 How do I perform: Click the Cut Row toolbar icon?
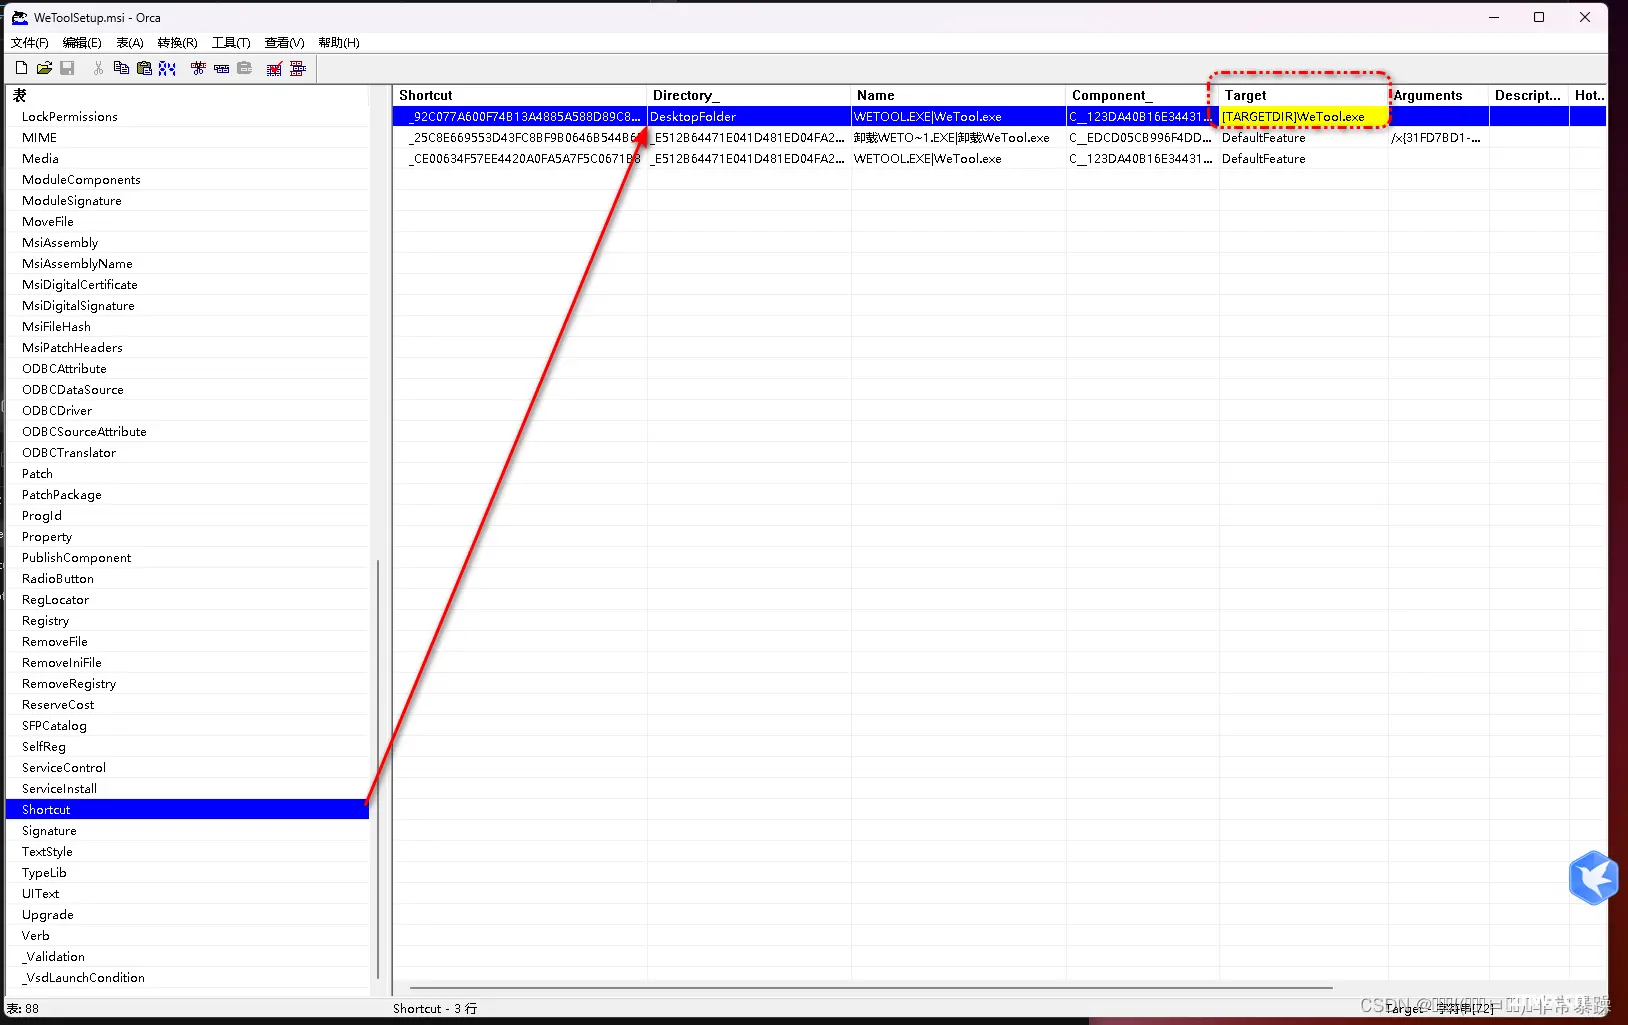pyautogui.click(x=198, y=68)
